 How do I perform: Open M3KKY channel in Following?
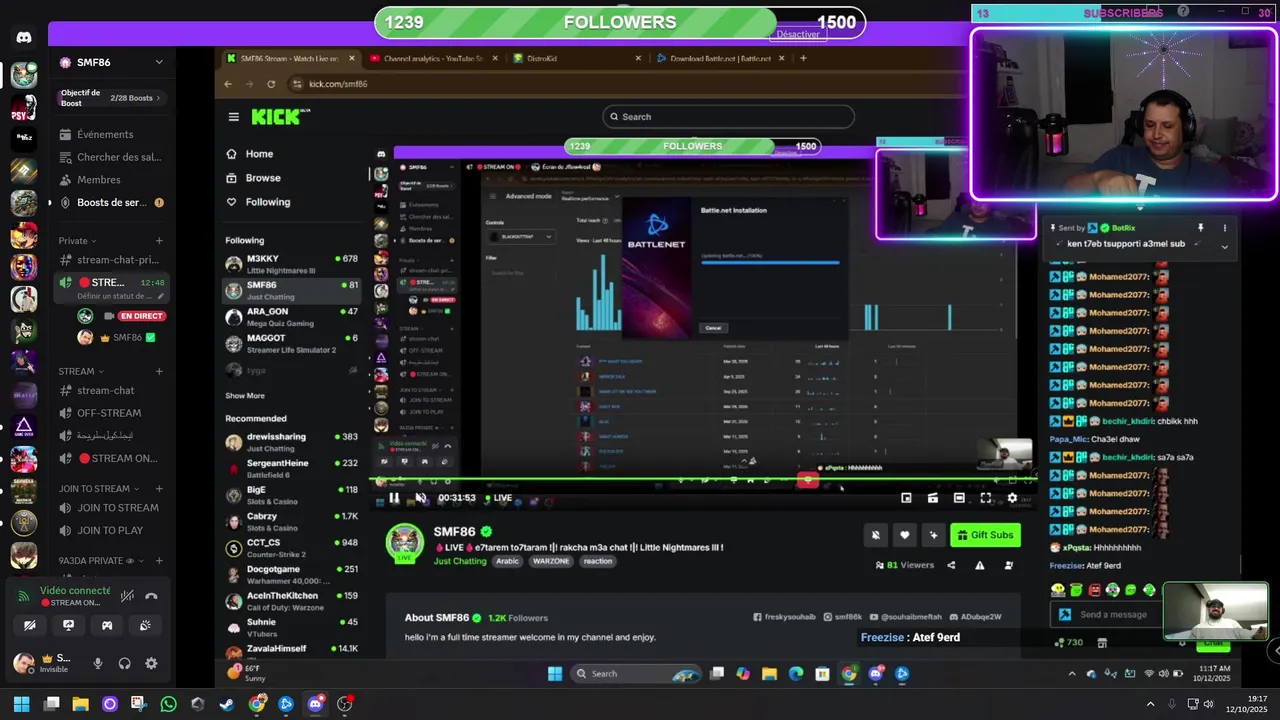coord(291,264)
